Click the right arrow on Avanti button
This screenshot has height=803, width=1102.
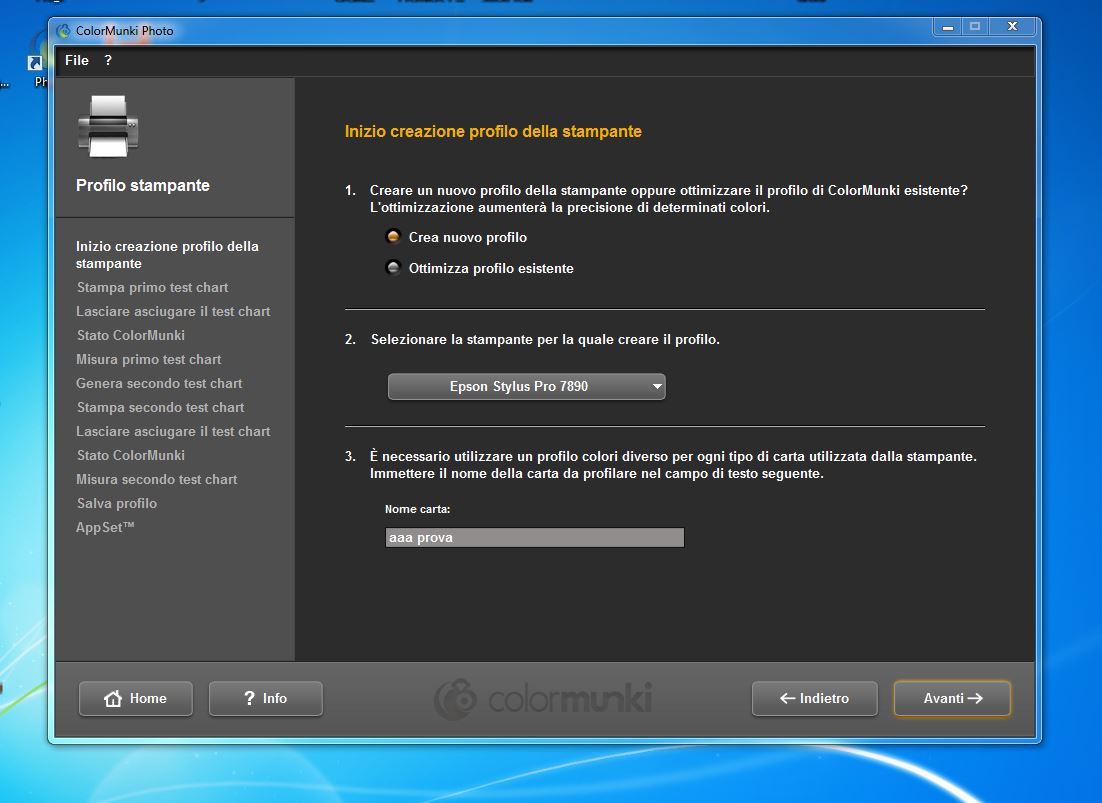click(975, 698)
